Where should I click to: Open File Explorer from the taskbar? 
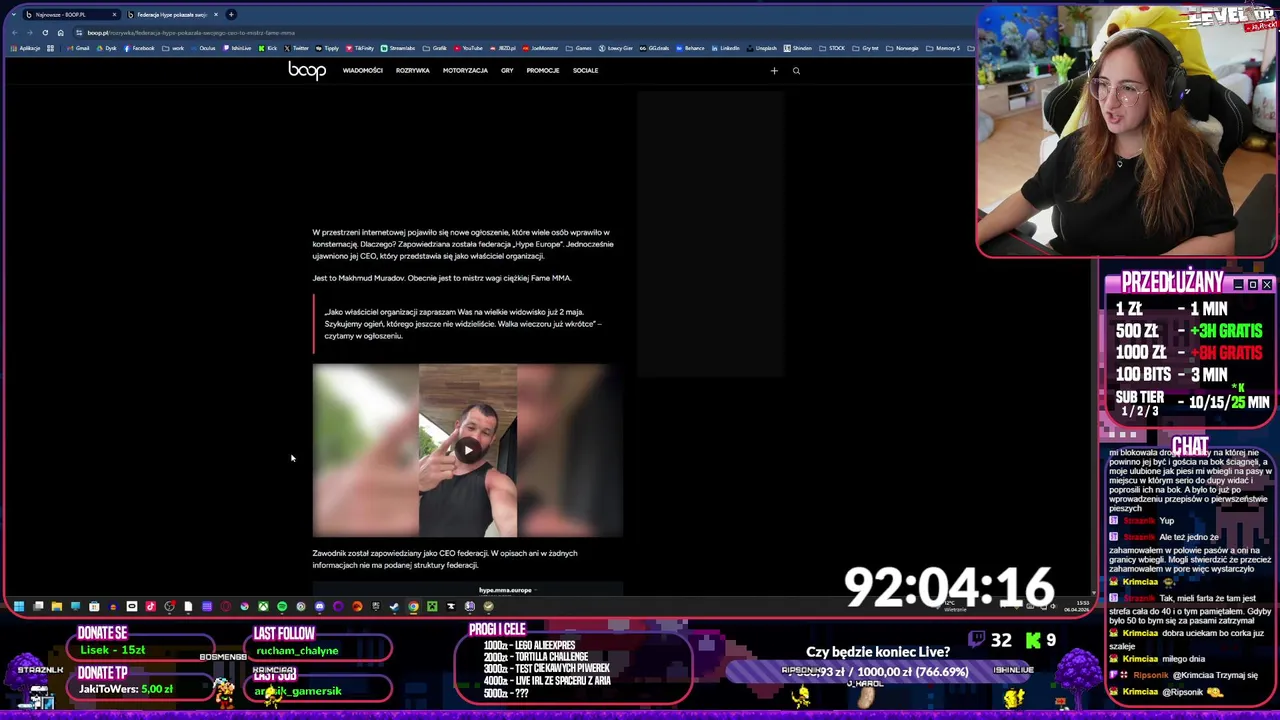[57, 606]
